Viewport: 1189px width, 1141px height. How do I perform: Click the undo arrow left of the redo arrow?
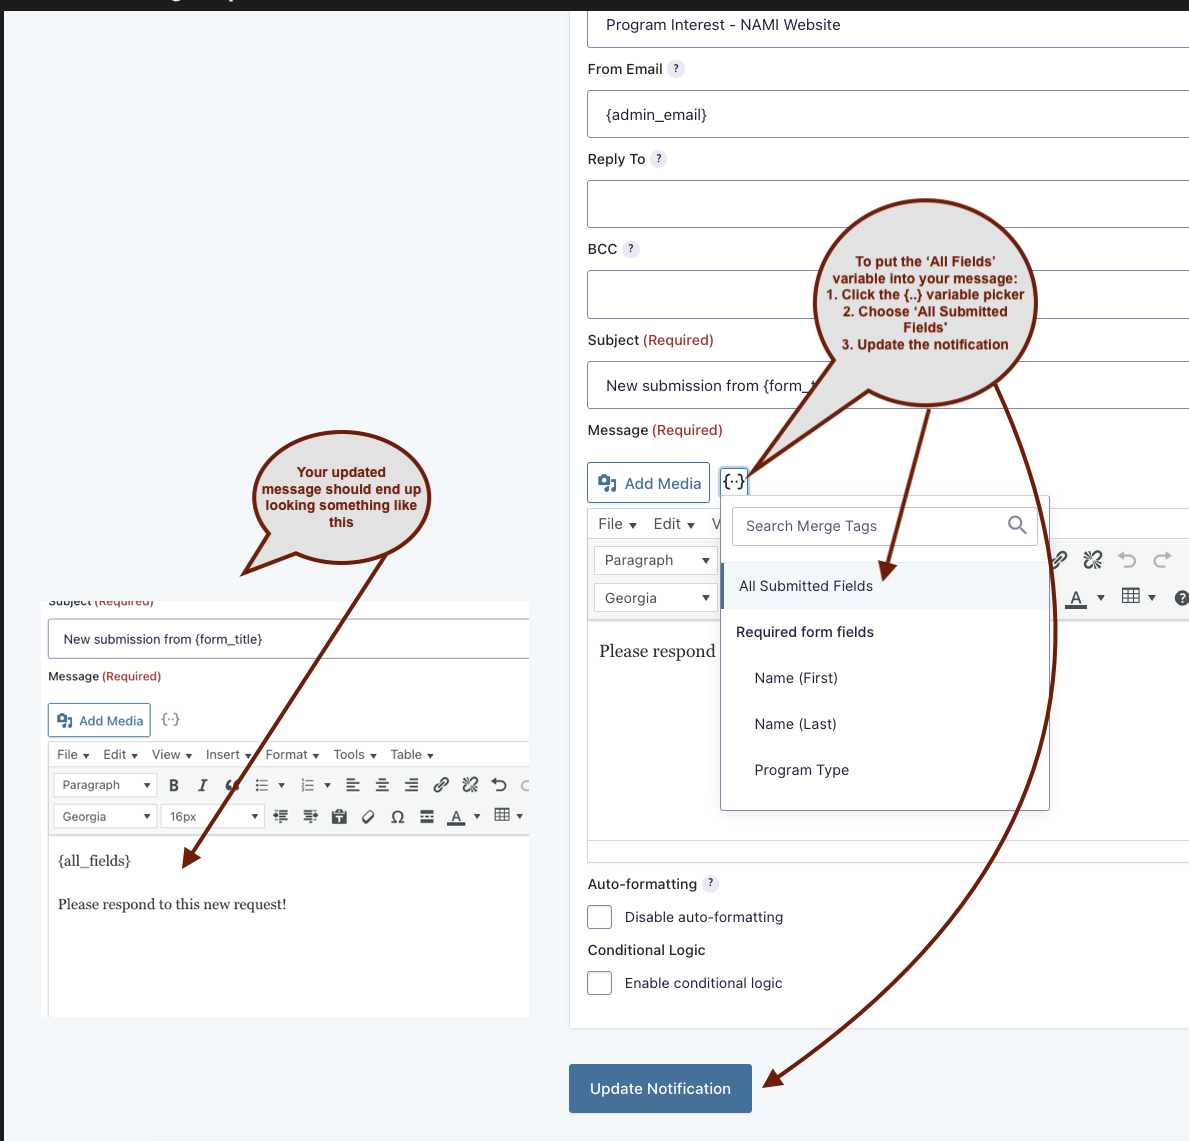point(1128,560)
